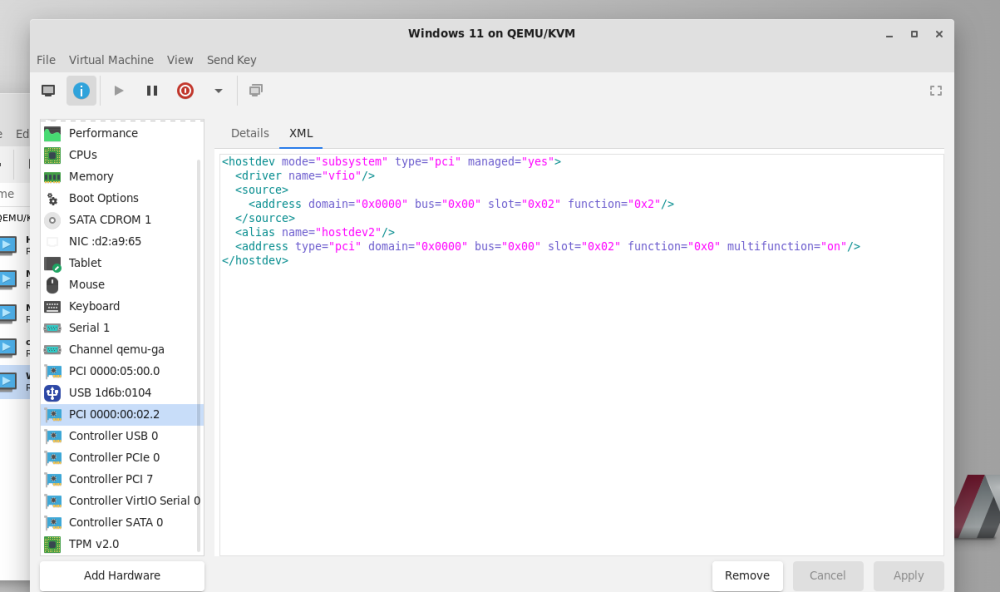The height and width of the screenshot is (592, 1000).
Task: Click the closing </hostdev> tag
Action: (255, 260)
